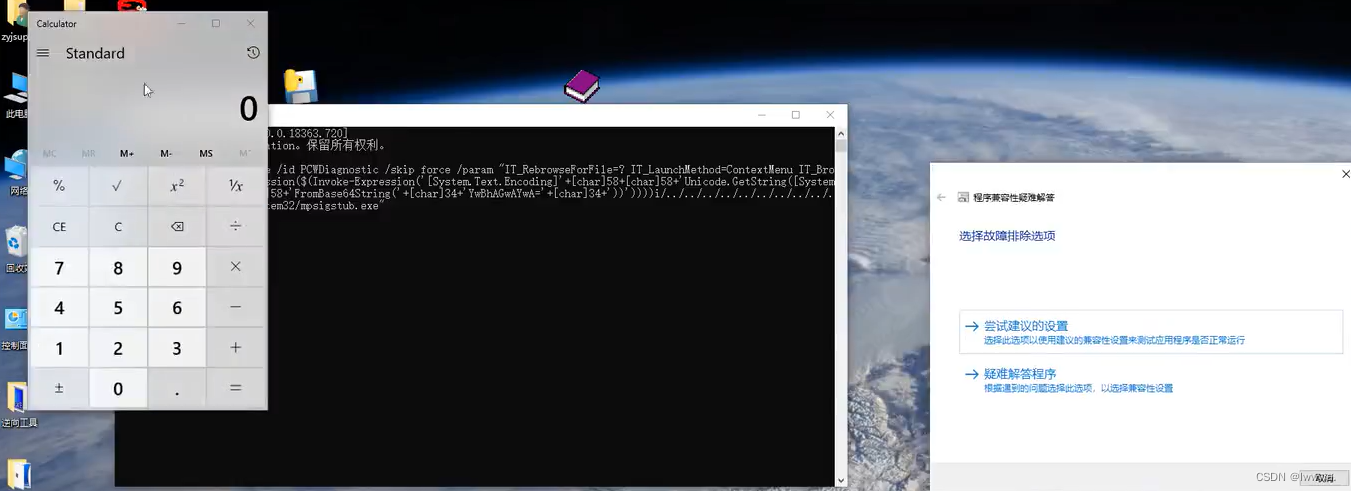1351x491 pixels.
Task: Close the command prompt window
Action: [x=830, y=115]
